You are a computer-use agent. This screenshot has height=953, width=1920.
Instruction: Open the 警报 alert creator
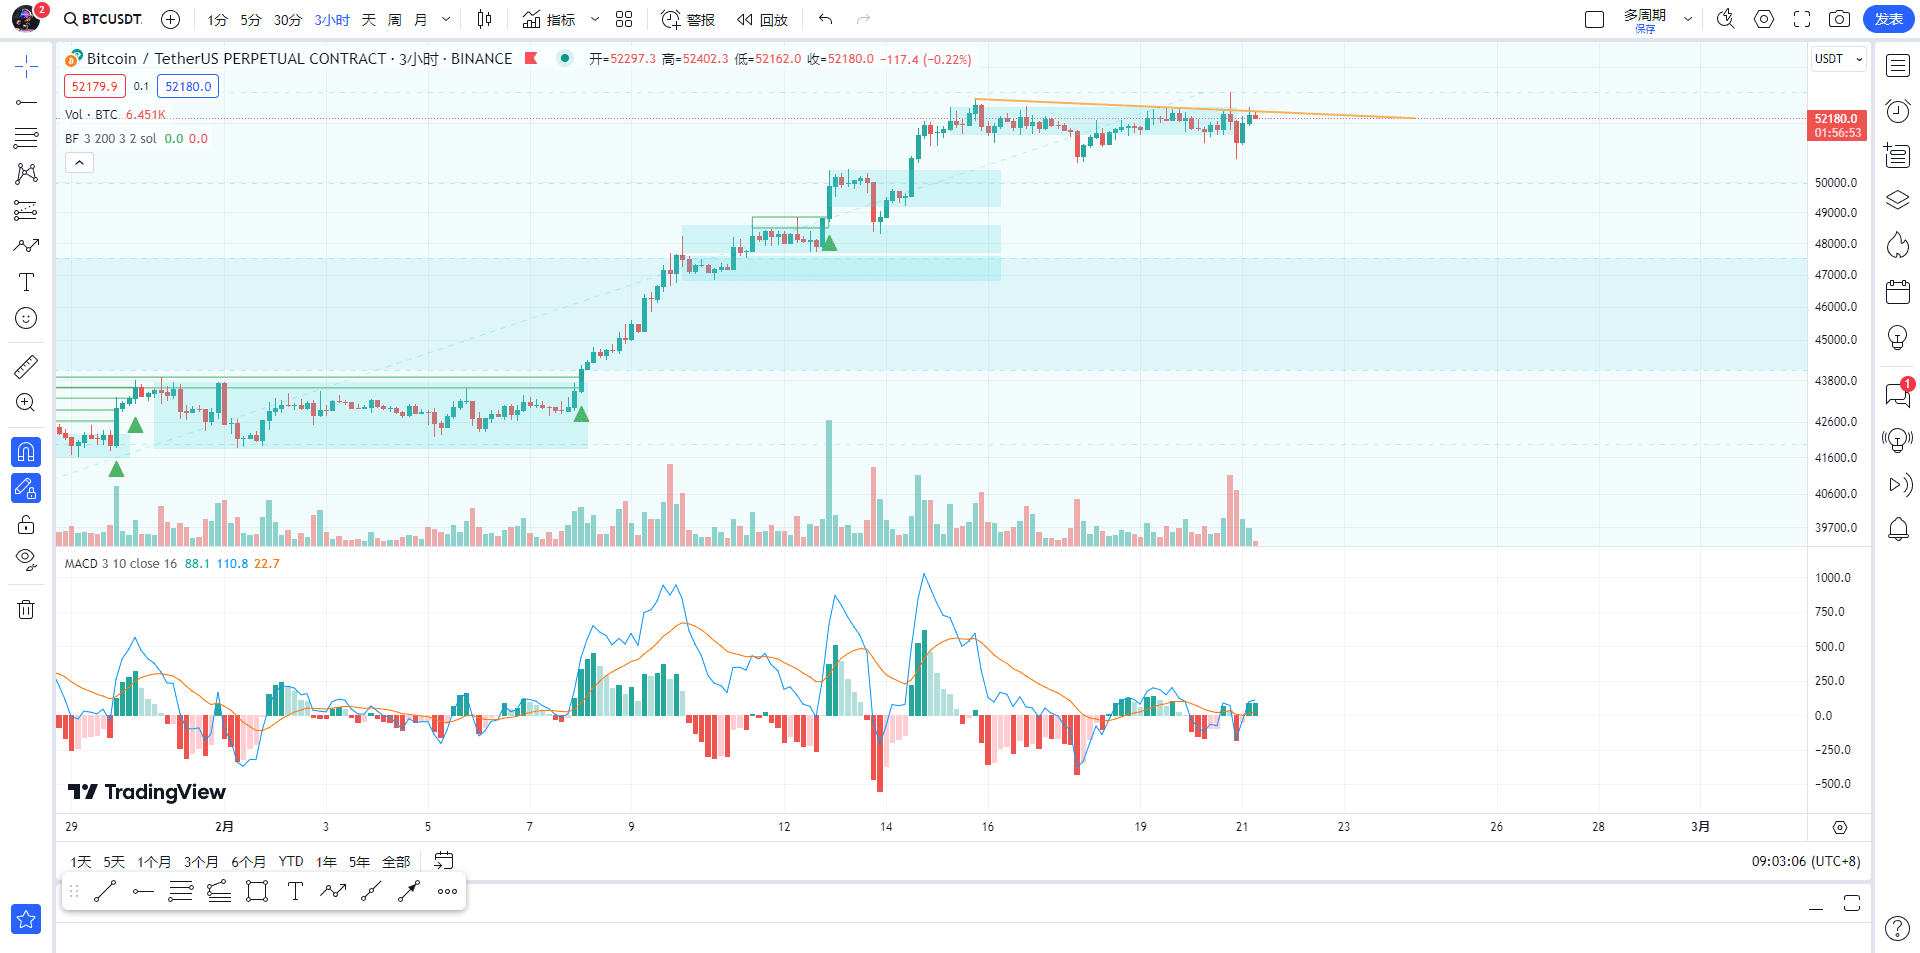[x=688, y=19]
